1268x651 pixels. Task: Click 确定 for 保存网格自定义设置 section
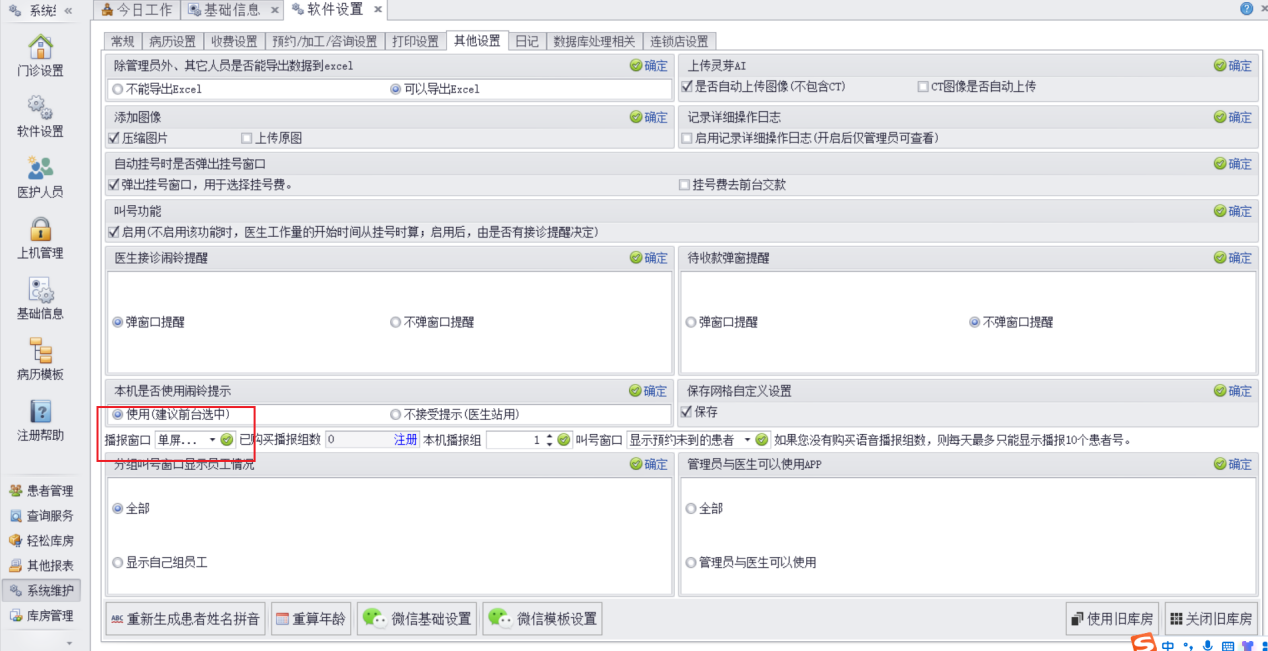[x=1233, y=391]
